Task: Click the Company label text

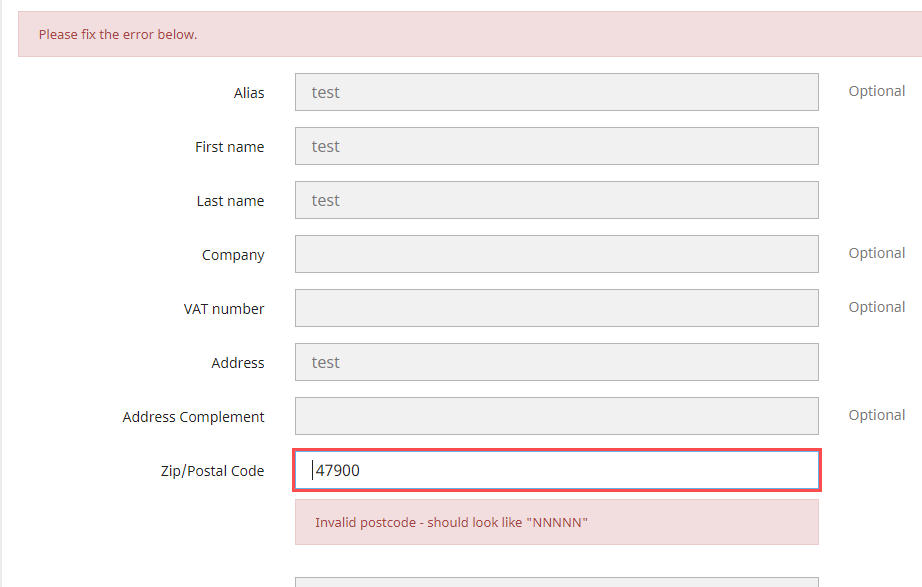Action: point(233,254)
